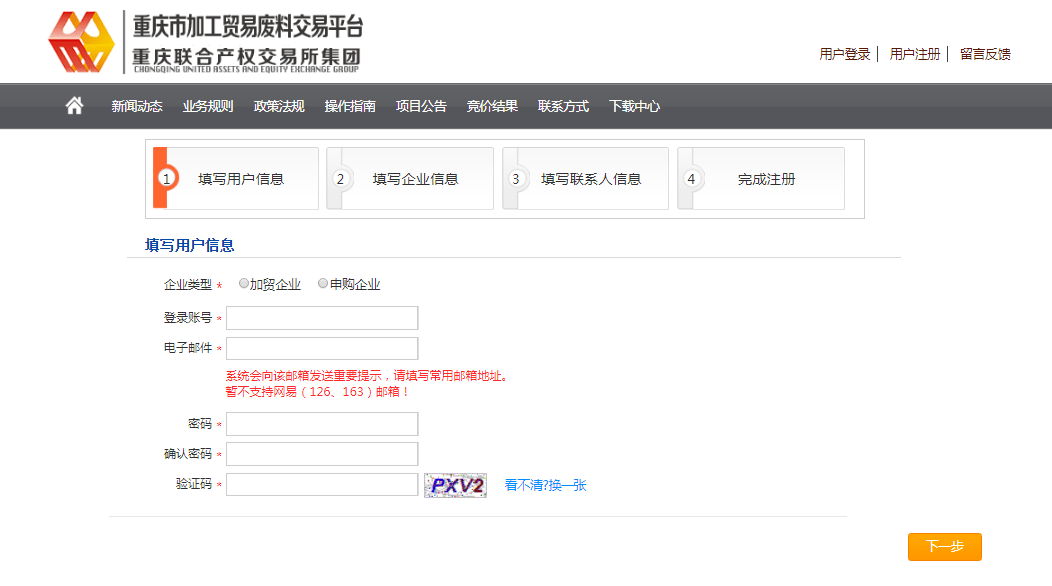Select the 申购企业 radio button
The width and height of the screenshot is (1052, 586).
coord(323,284)
